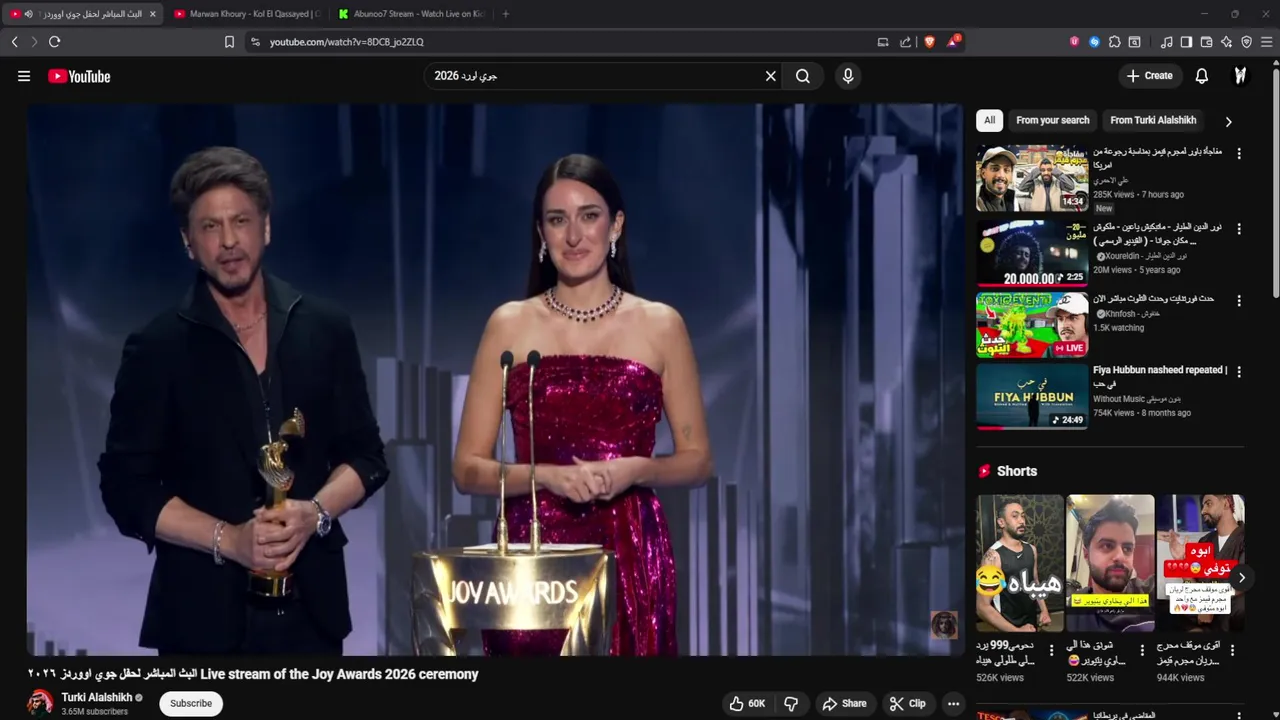
Task: Open the account avatar menu
Action: click(x=1240, y=76)
